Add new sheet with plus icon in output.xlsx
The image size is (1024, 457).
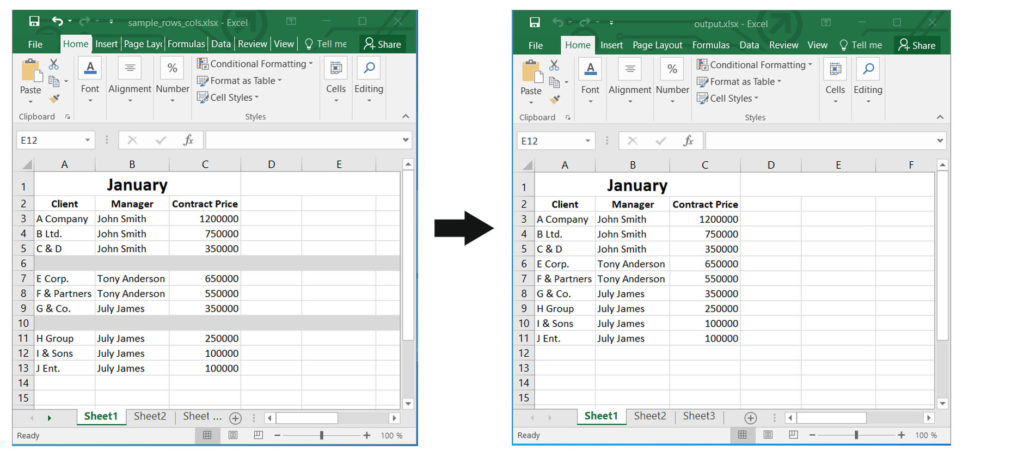point(750,417)
